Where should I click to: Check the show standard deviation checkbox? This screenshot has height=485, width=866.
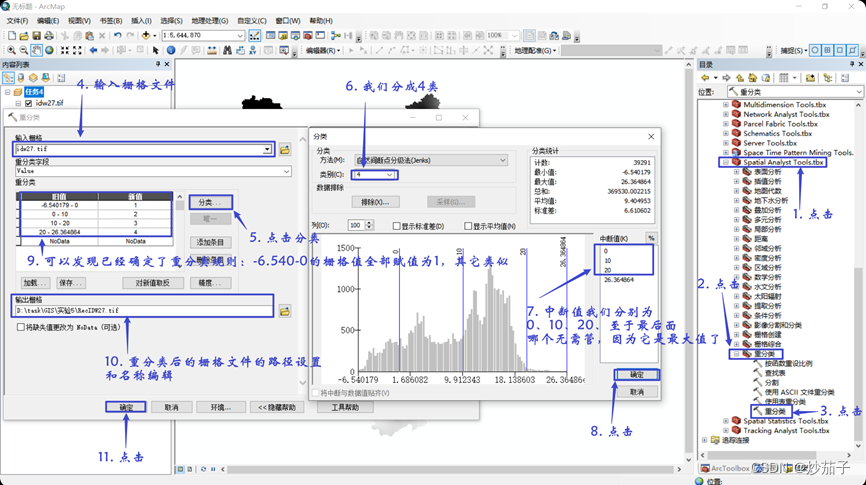tap(396, 226)
